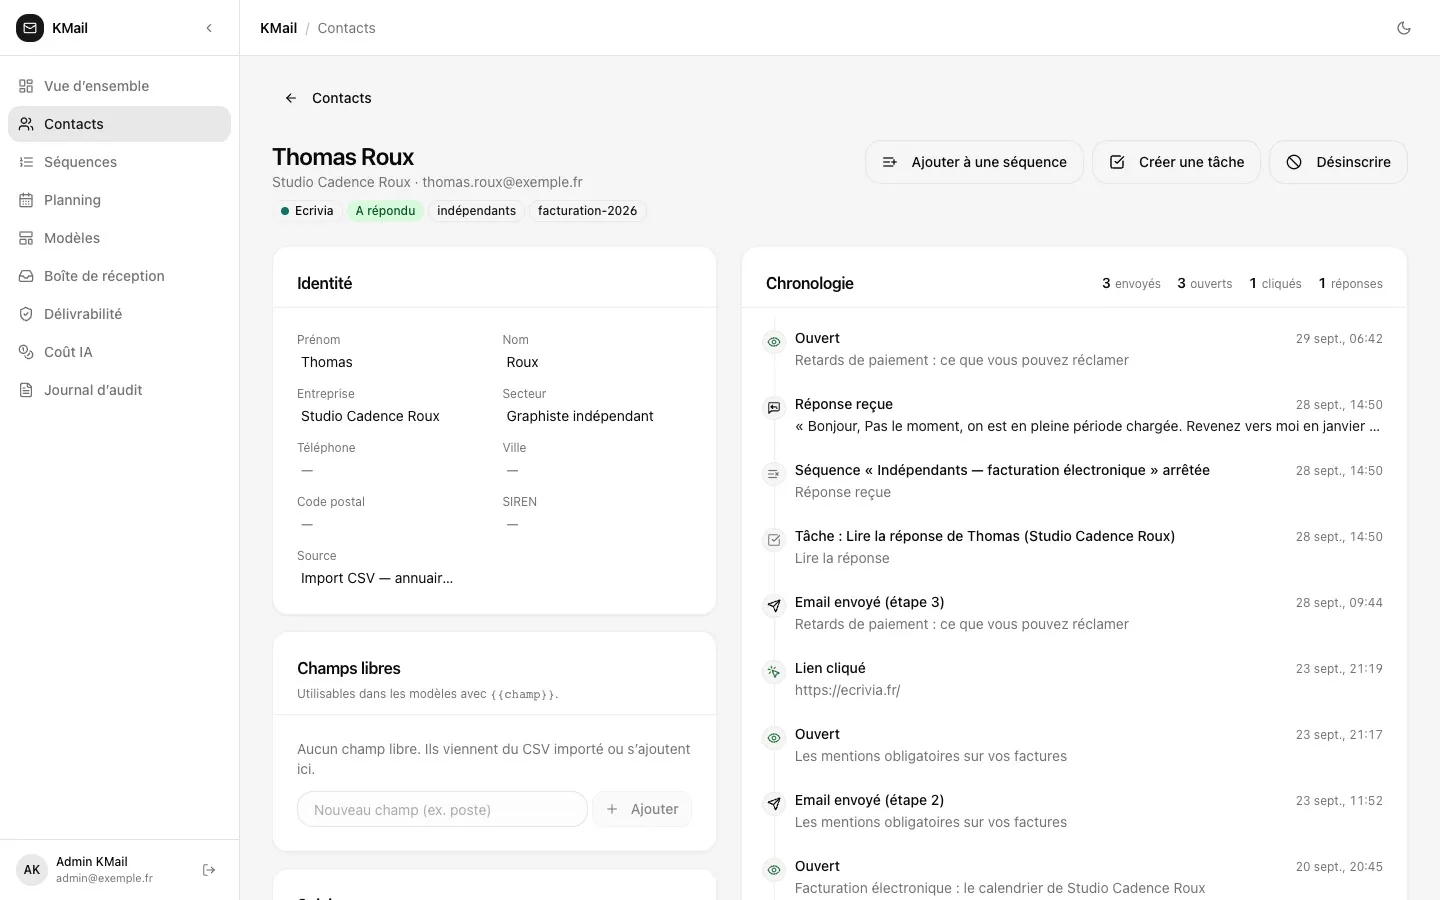Open the Coût IA page
Image resolution: width=1440 pixels, height=900 pixels.
pyautogui.click(x=119, y=352)
